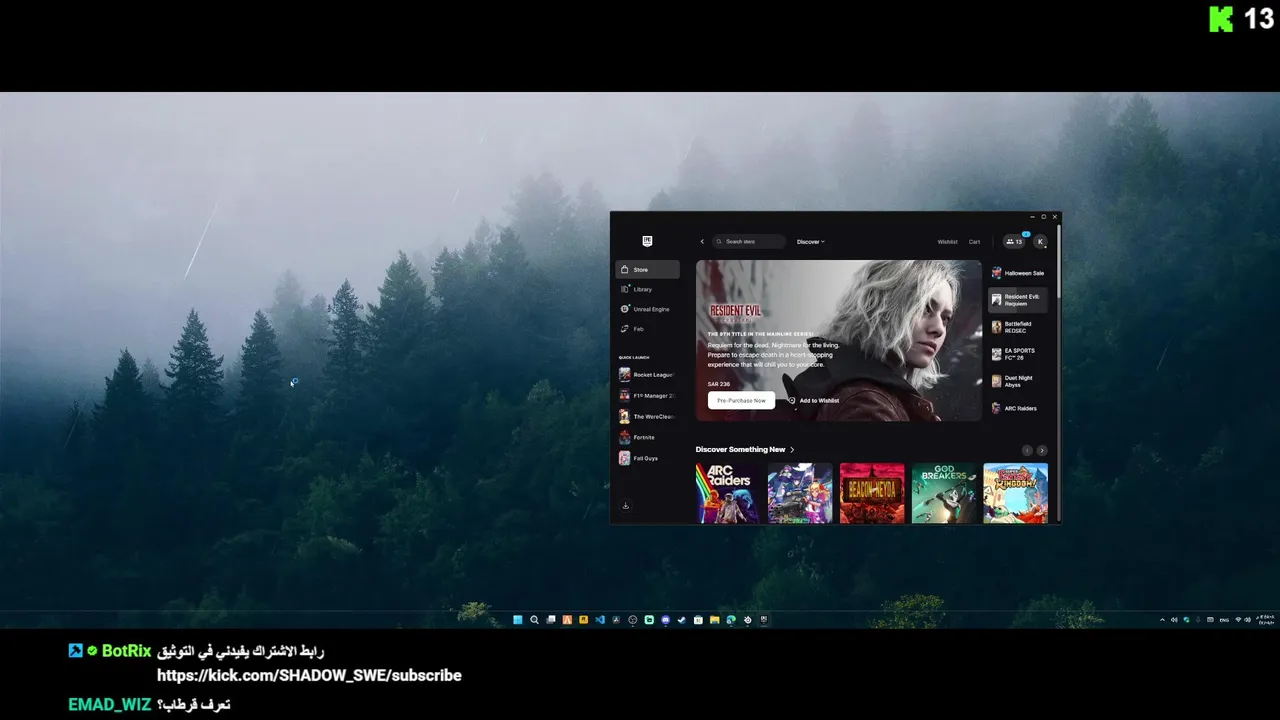Open Microsoft Store from the taskbar

point(698,620)
